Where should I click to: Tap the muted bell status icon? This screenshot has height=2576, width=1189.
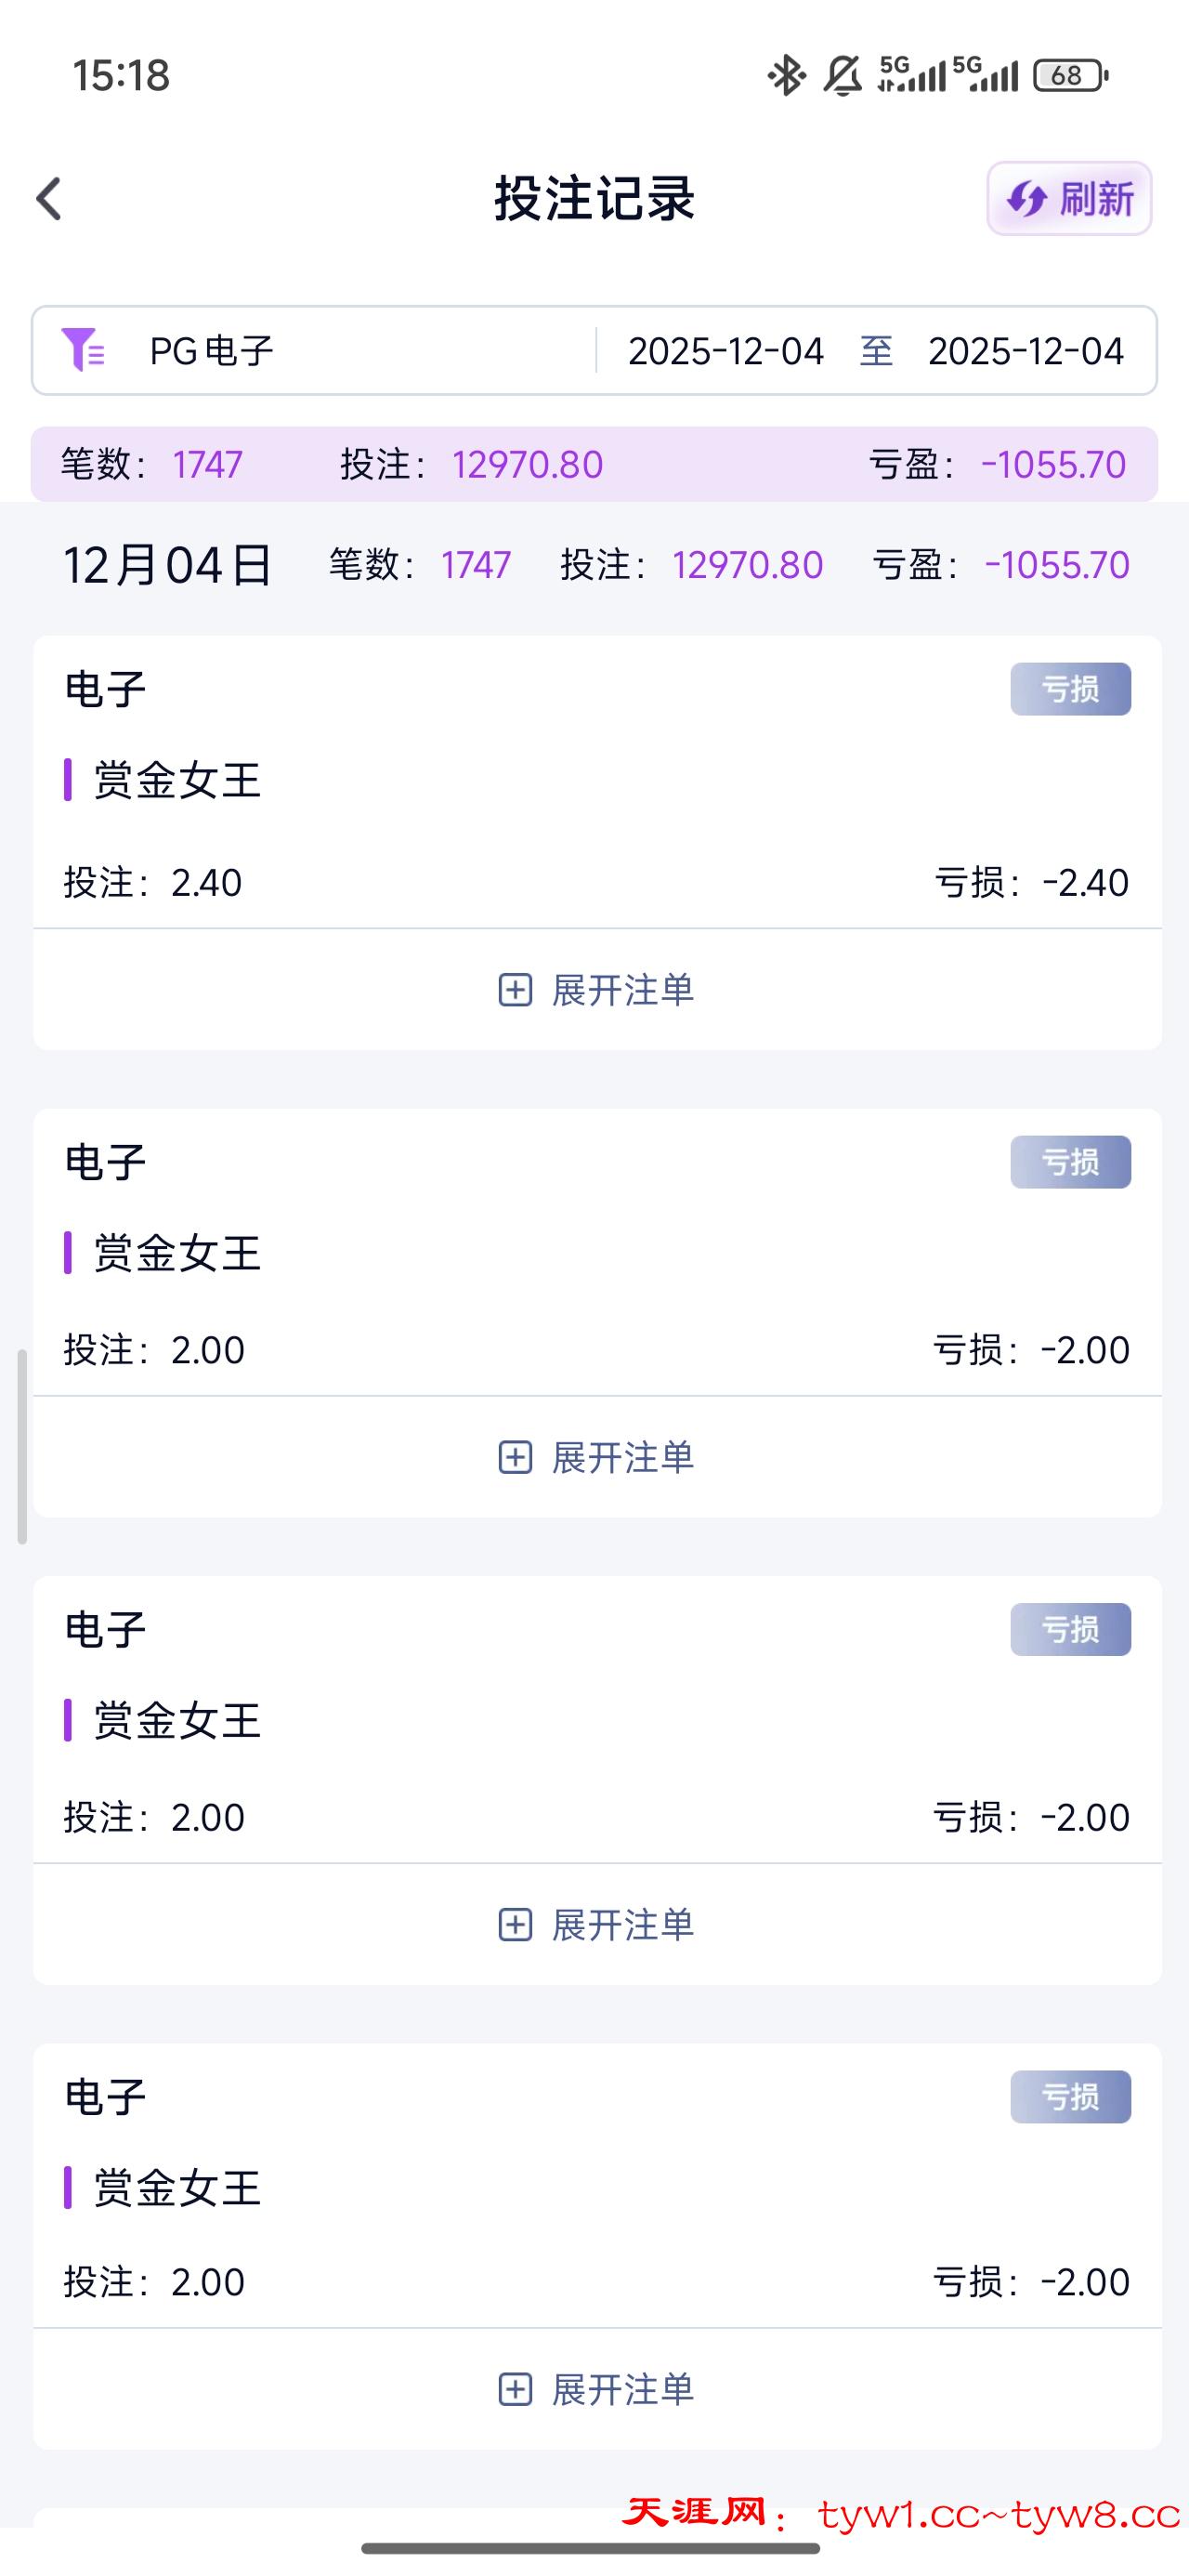point(842,76)
